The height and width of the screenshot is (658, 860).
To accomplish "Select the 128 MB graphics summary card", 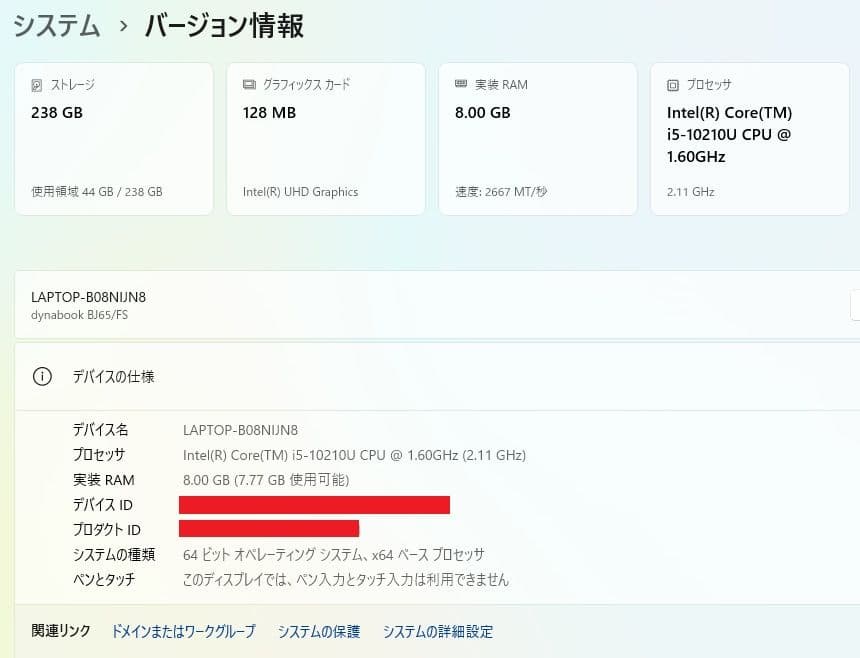I will (x=325, y=138).
